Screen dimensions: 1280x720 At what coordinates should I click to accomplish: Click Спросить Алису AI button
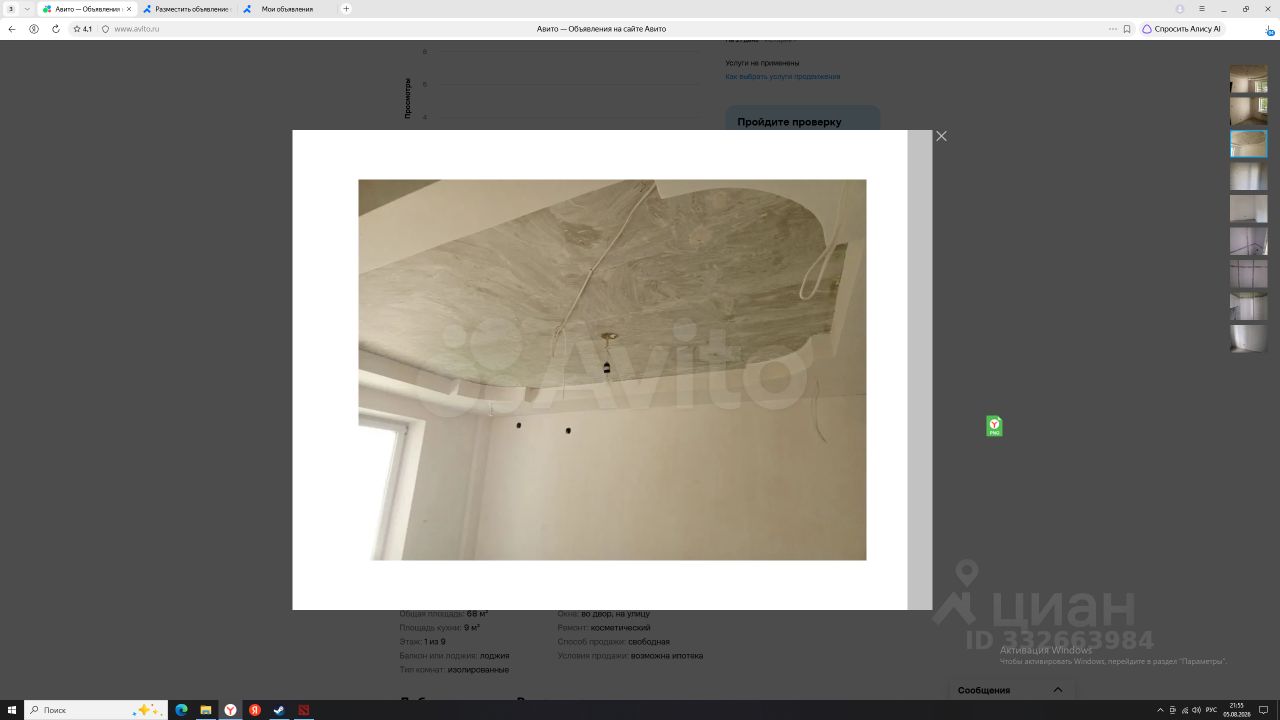(x=1182, y=29)
